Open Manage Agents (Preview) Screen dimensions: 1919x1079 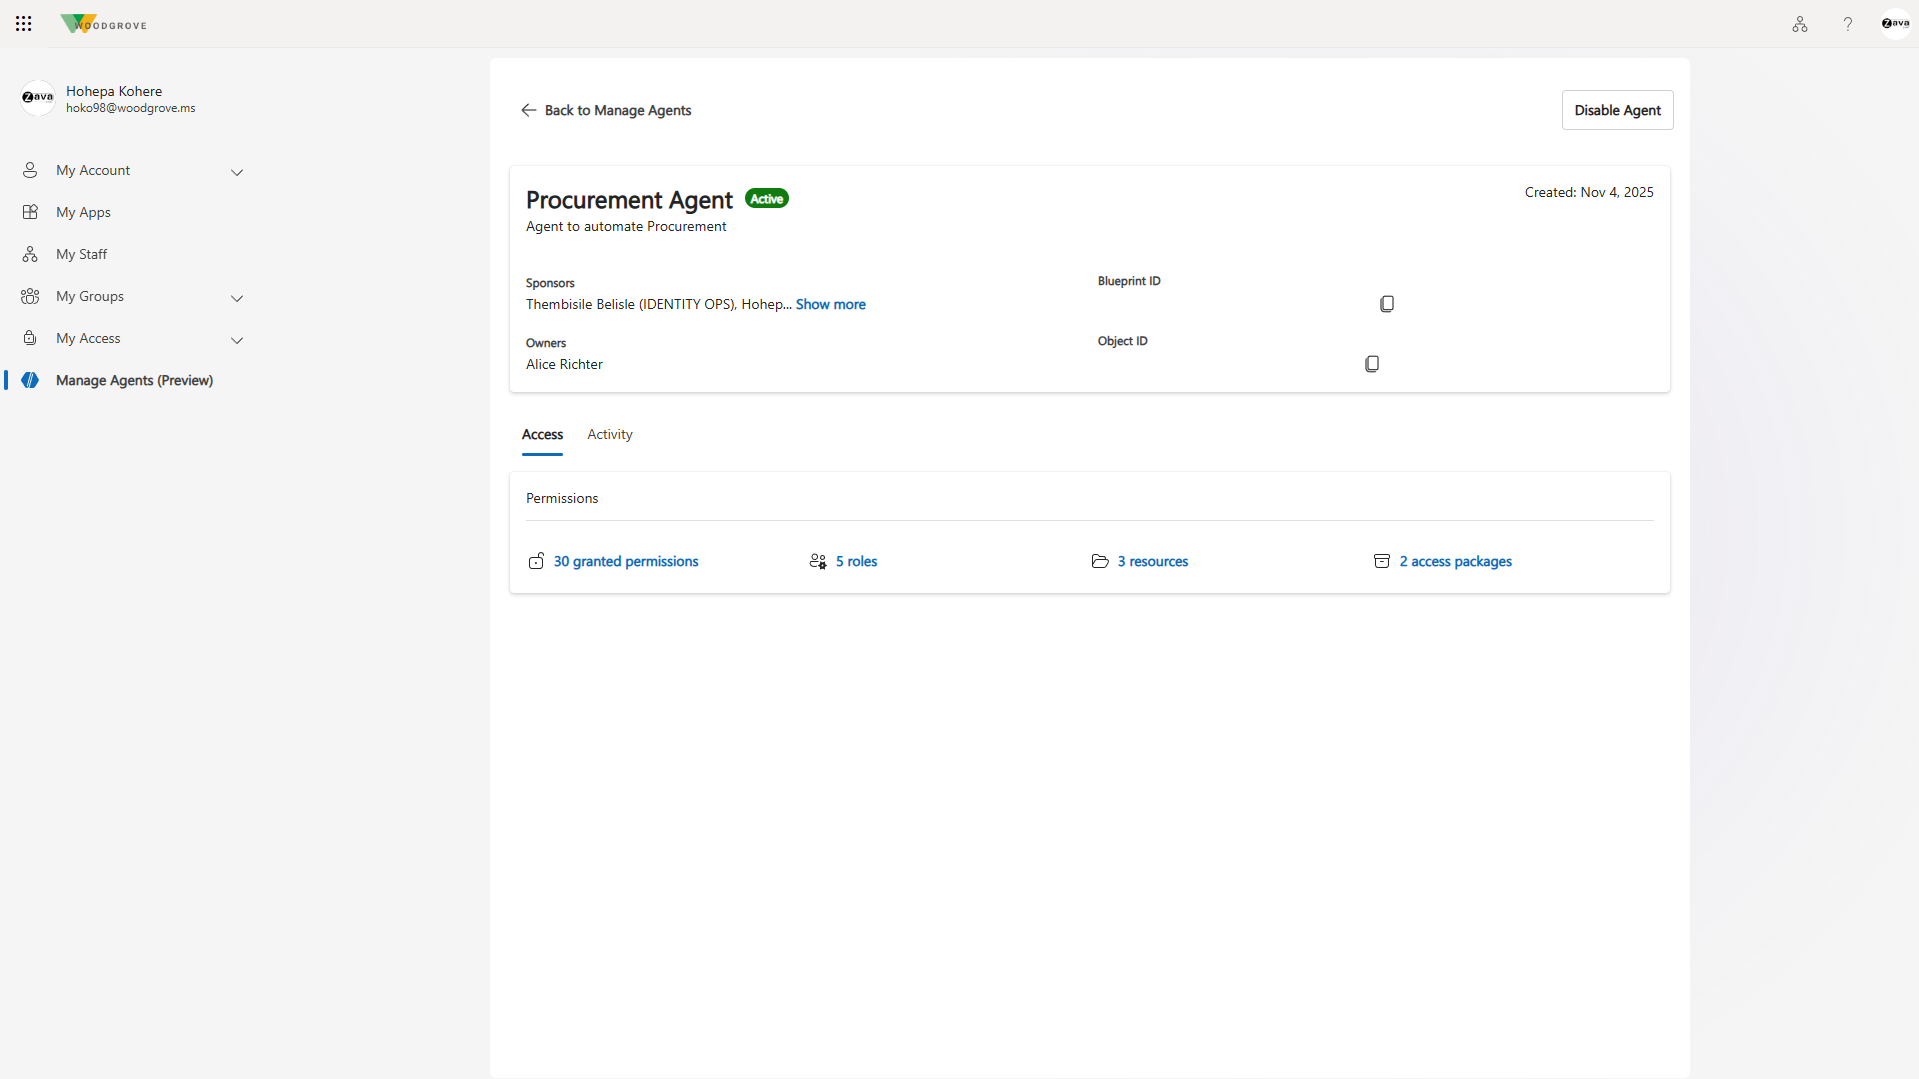pyautogui.click(x=134, y=380)
